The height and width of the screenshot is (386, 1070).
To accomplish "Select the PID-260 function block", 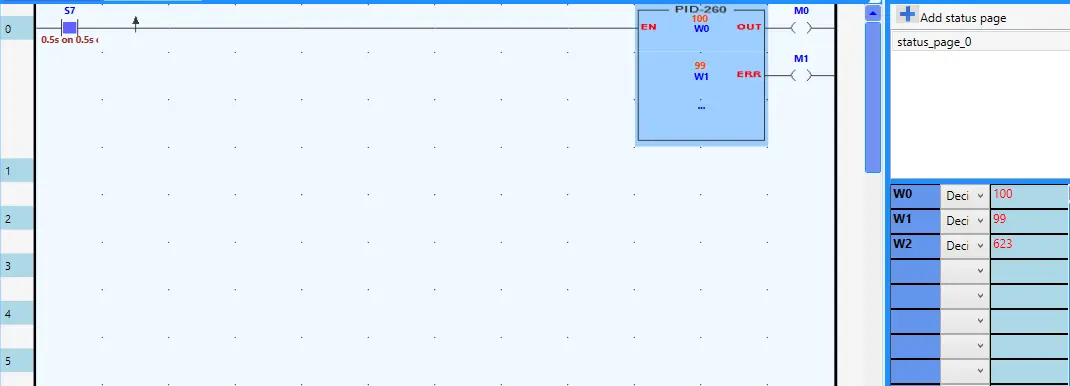I will [x=701, y=75].
